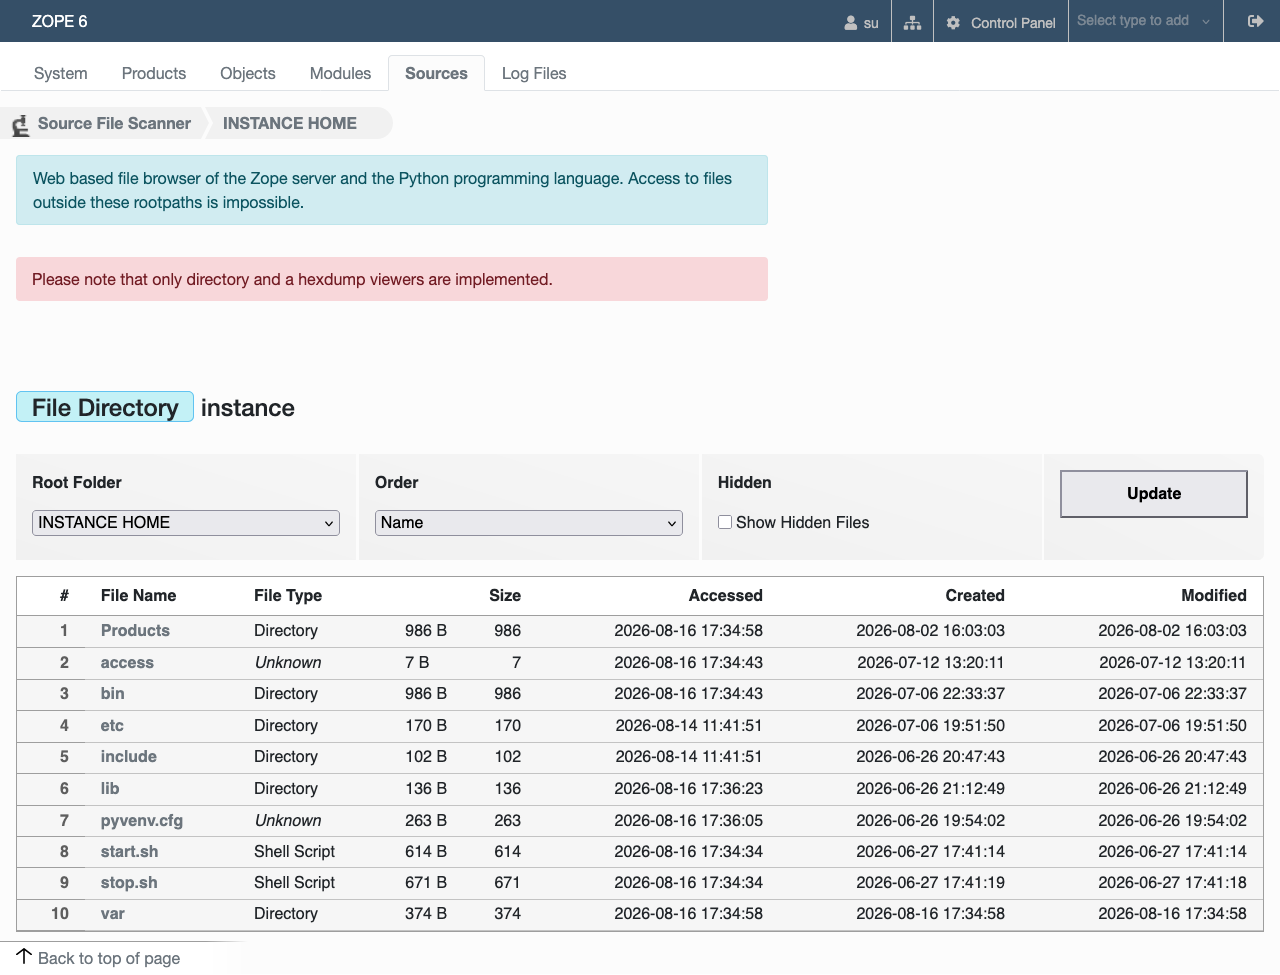The height and width of the screenshot is (975, 1280).
Task: Expand the Order Name dropdown
Action: (529, 523)
